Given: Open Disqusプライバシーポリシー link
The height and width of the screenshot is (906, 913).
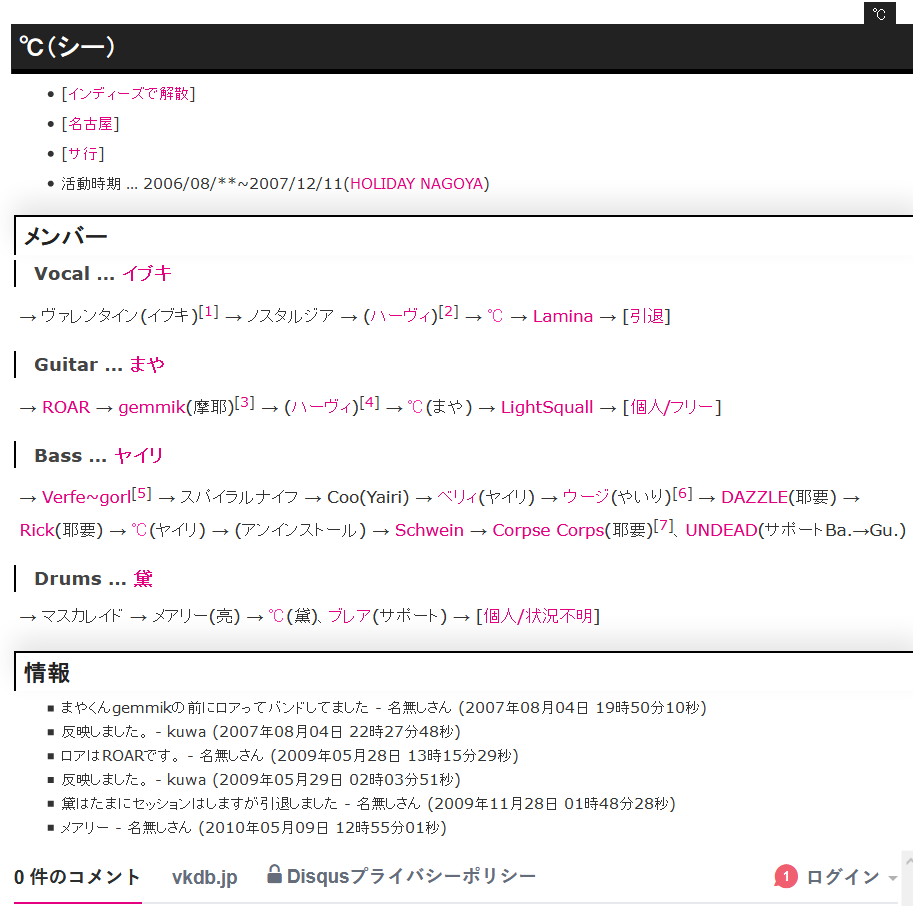Looking at the screenshot, I should tap(411, 876).
